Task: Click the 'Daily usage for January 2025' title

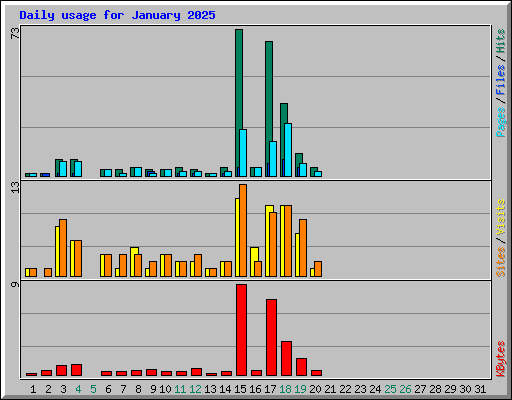Action: [117, 15]
